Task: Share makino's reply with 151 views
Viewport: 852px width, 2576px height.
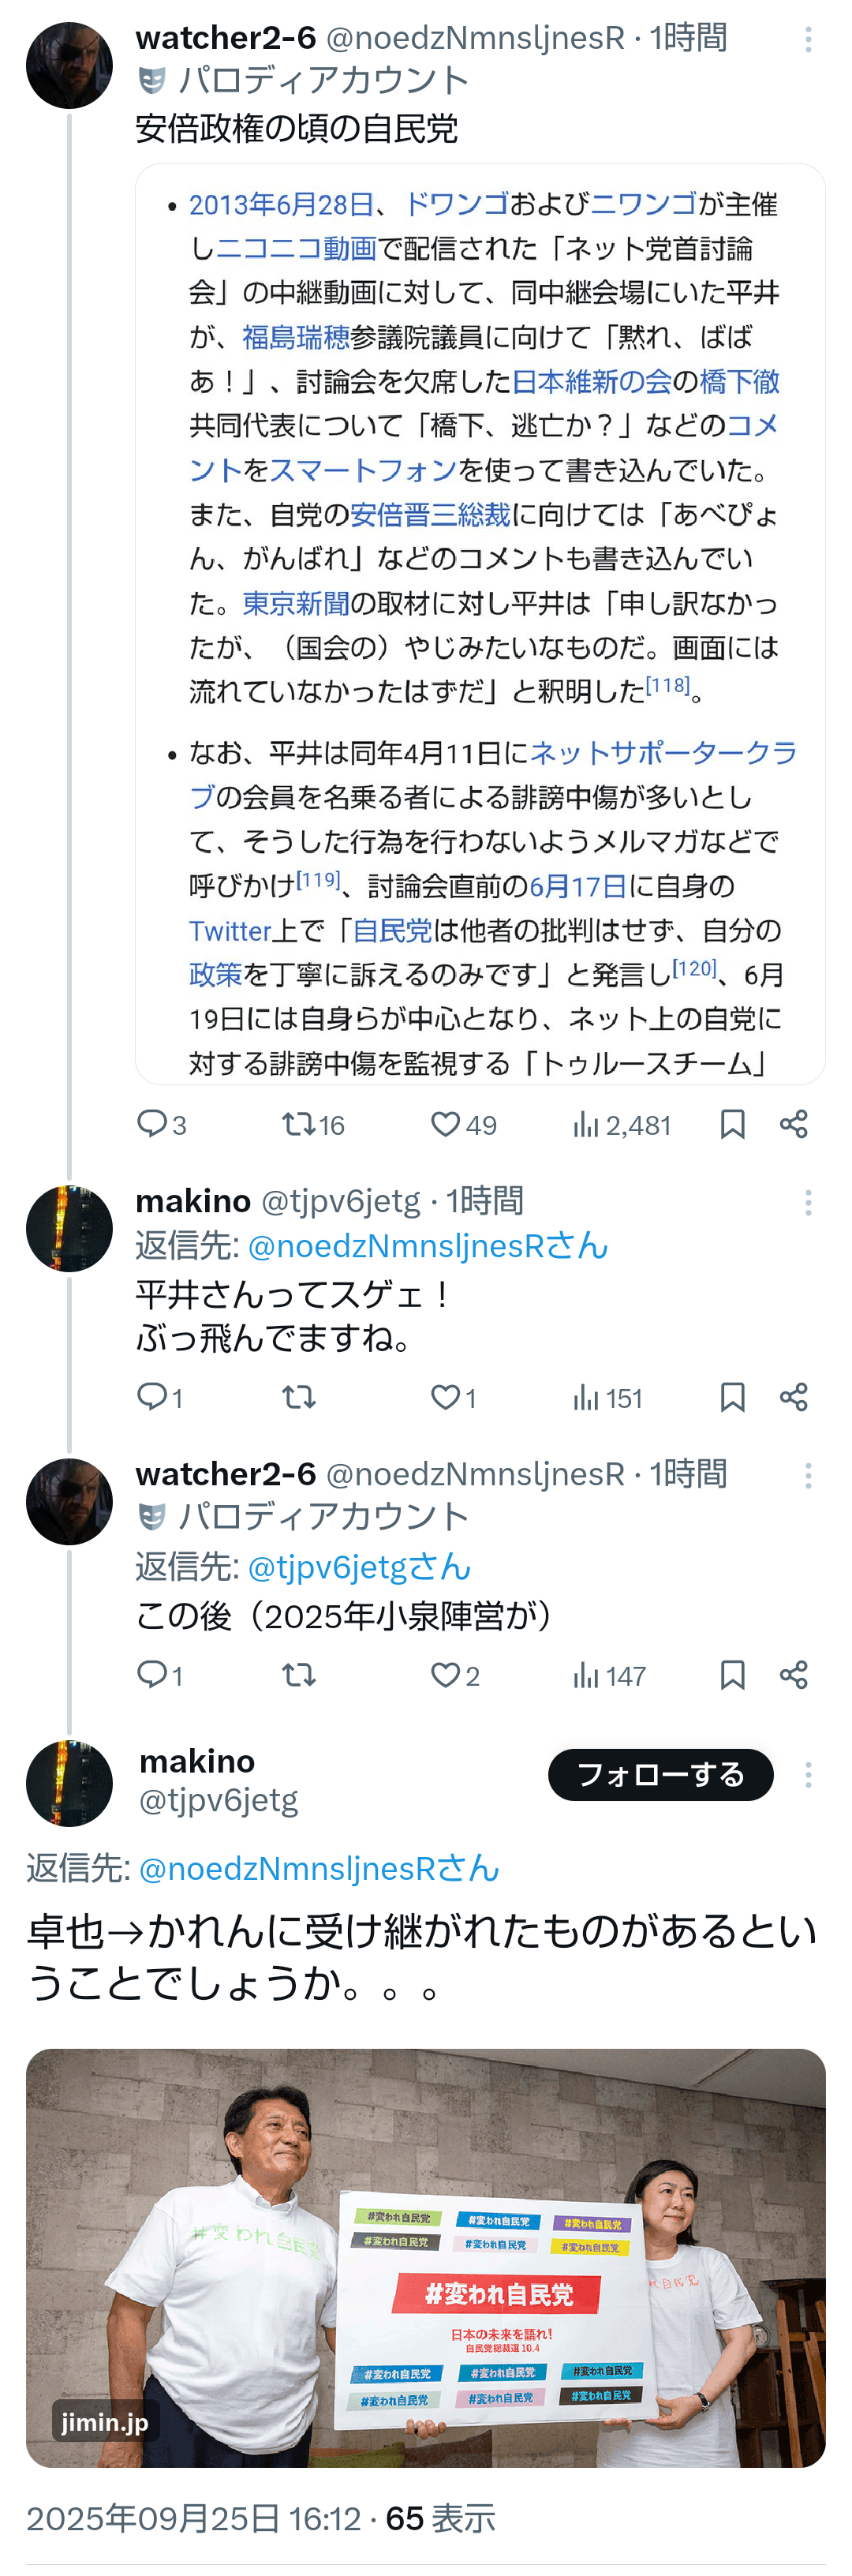Action: (x=794, y=1398)
